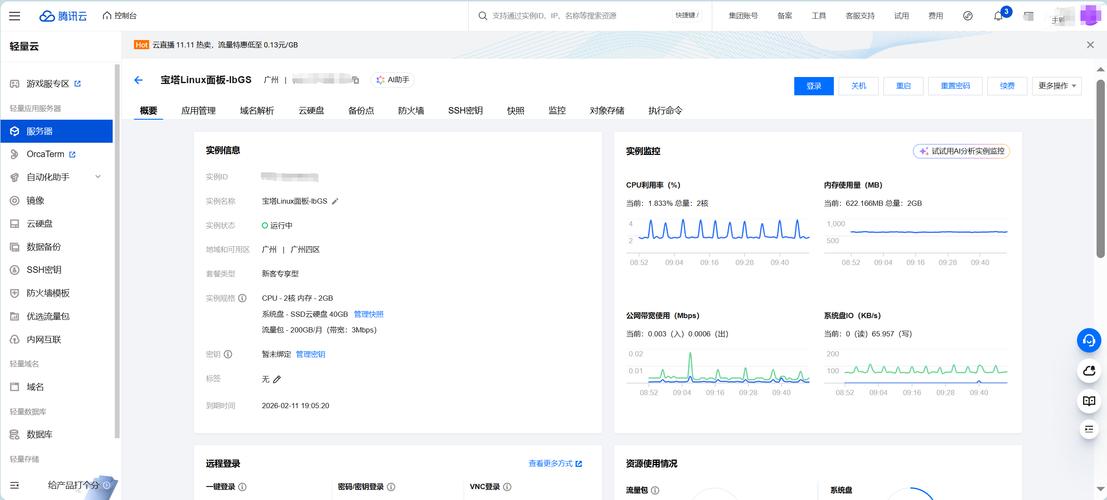Screen dimensions: 1107x500
Task: Expand the 集团账号 menu in top bar
Action: tap(742, 16)
